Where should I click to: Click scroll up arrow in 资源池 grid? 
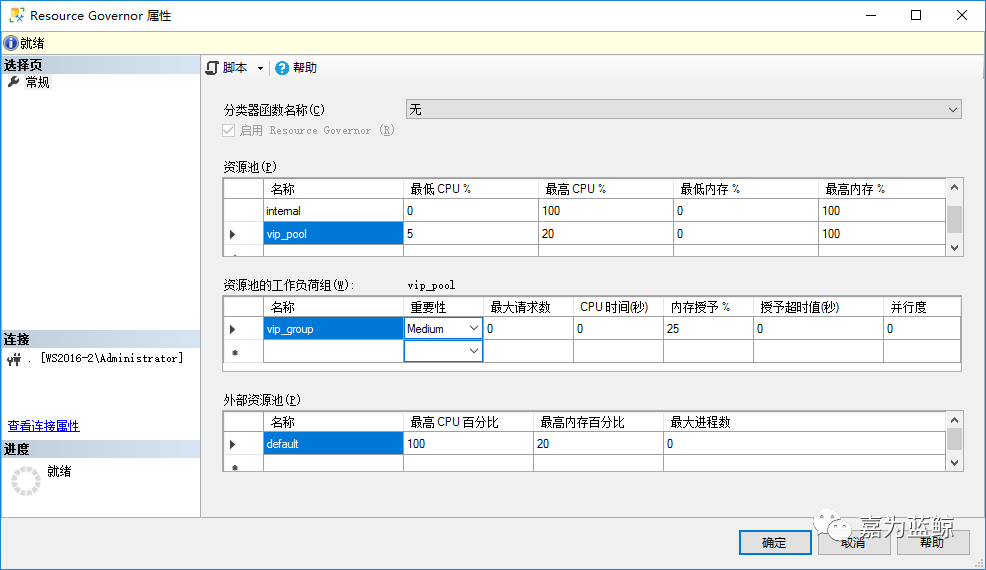point(955,187)
